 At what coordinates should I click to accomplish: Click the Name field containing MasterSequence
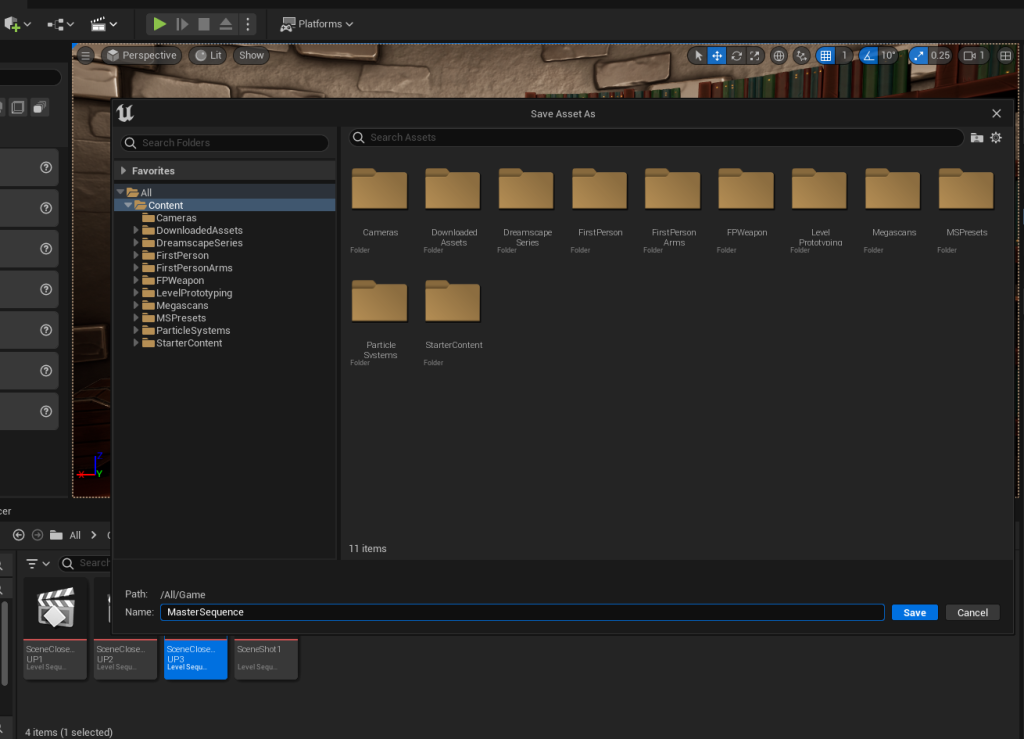coord(520,612)
